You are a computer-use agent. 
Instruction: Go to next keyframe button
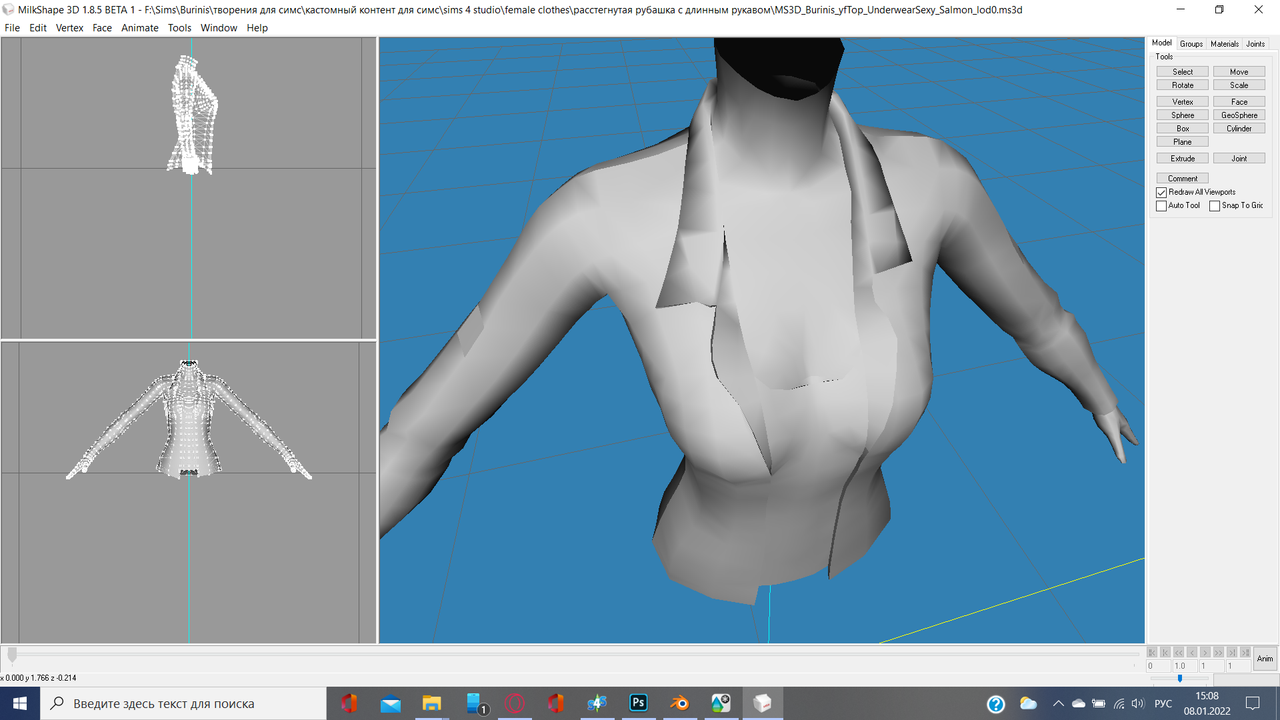pyautogui.click(x=1232, y=652)
